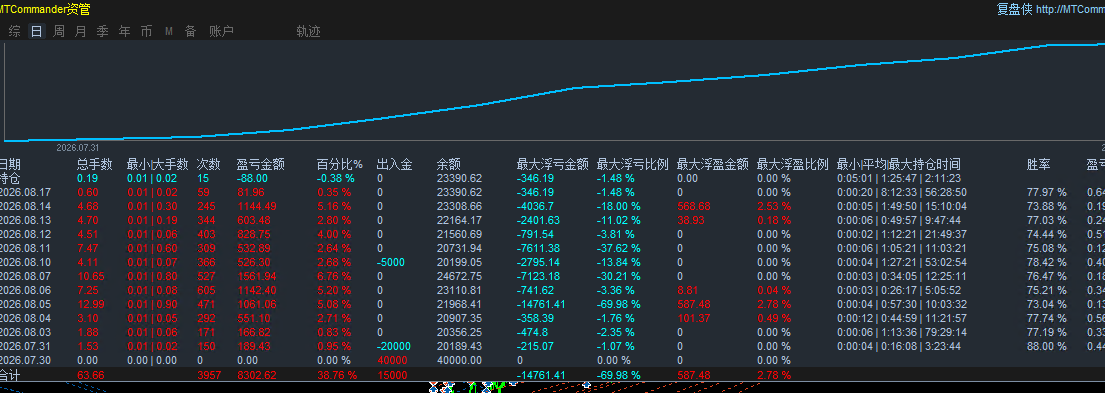Switch to the 备 tab
The width and height of the screenshot is (1105, 393).
tap(190, 31)
